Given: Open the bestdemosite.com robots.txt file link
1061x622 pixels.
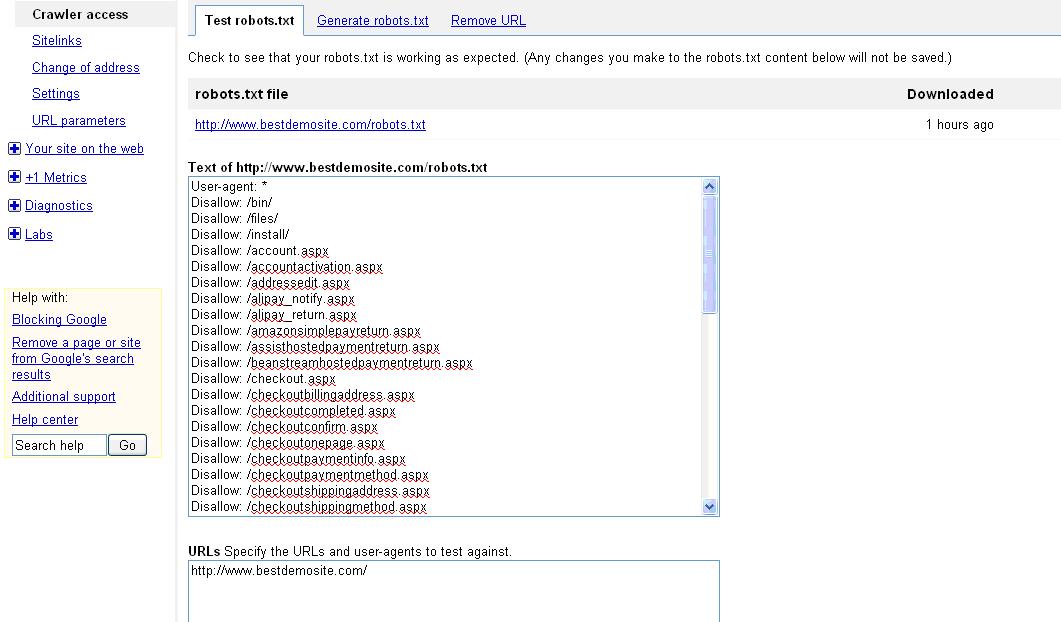Looking at the screenshot, I should click(x=310, y=125).
